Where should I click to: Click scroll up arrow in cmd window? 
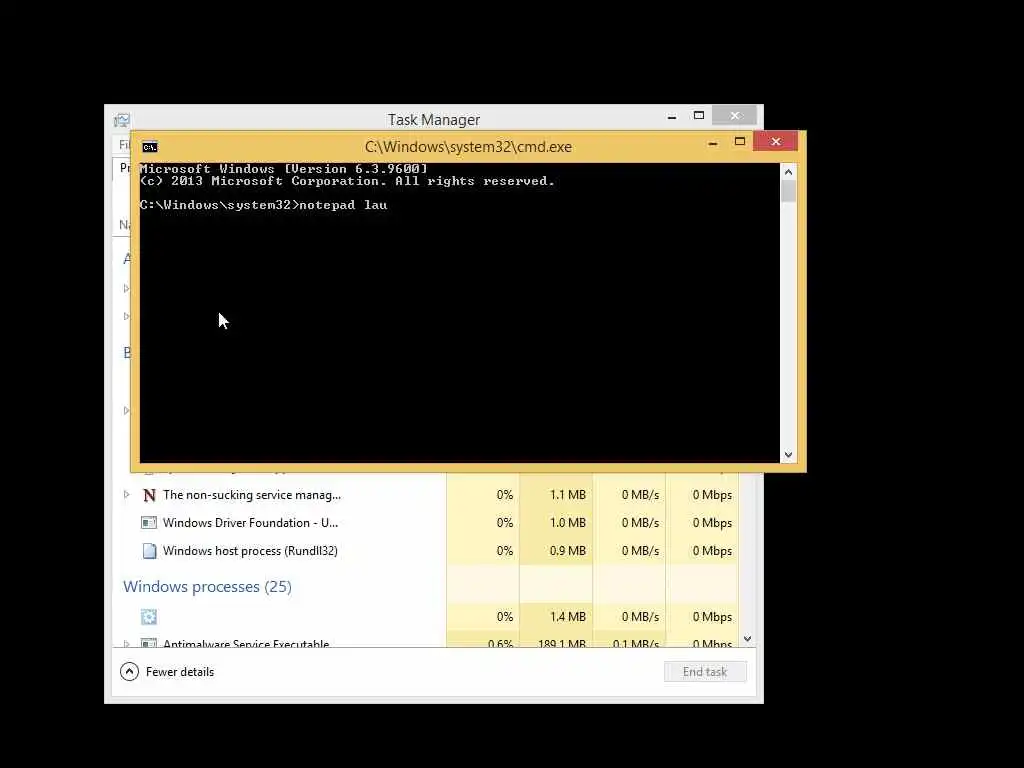(x=788, y=172)
